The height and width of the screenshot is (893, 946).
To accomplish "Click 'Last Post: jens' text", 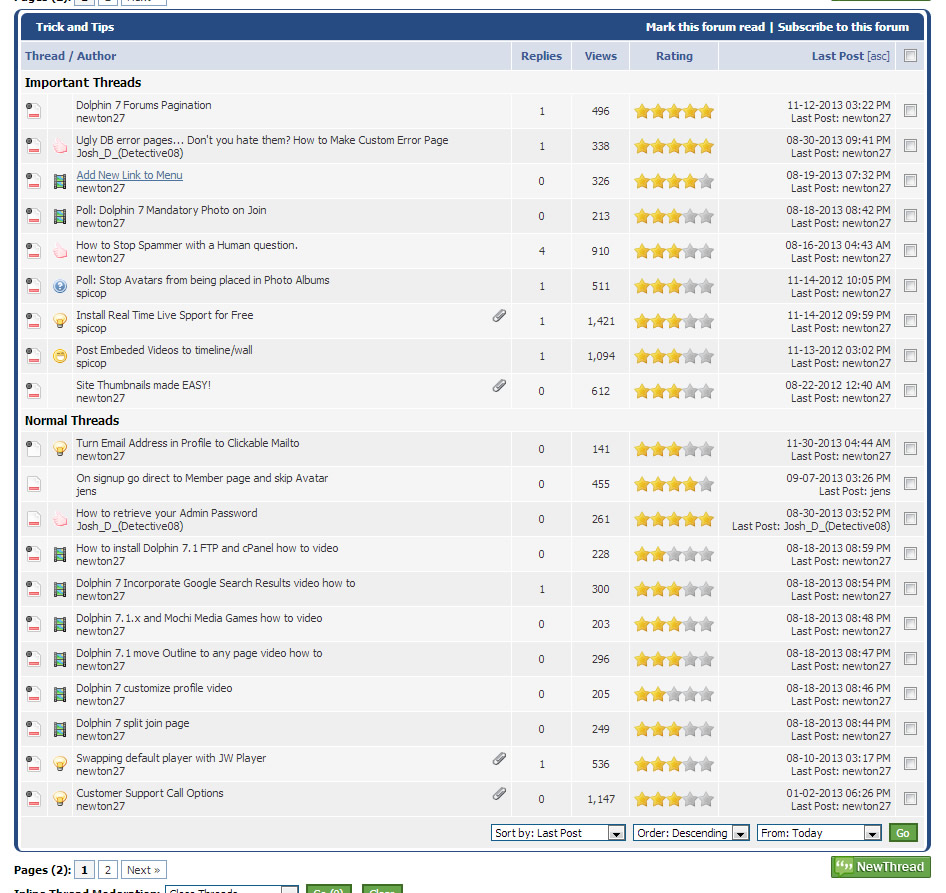I will pyautogui.click(x=854, y=491).
